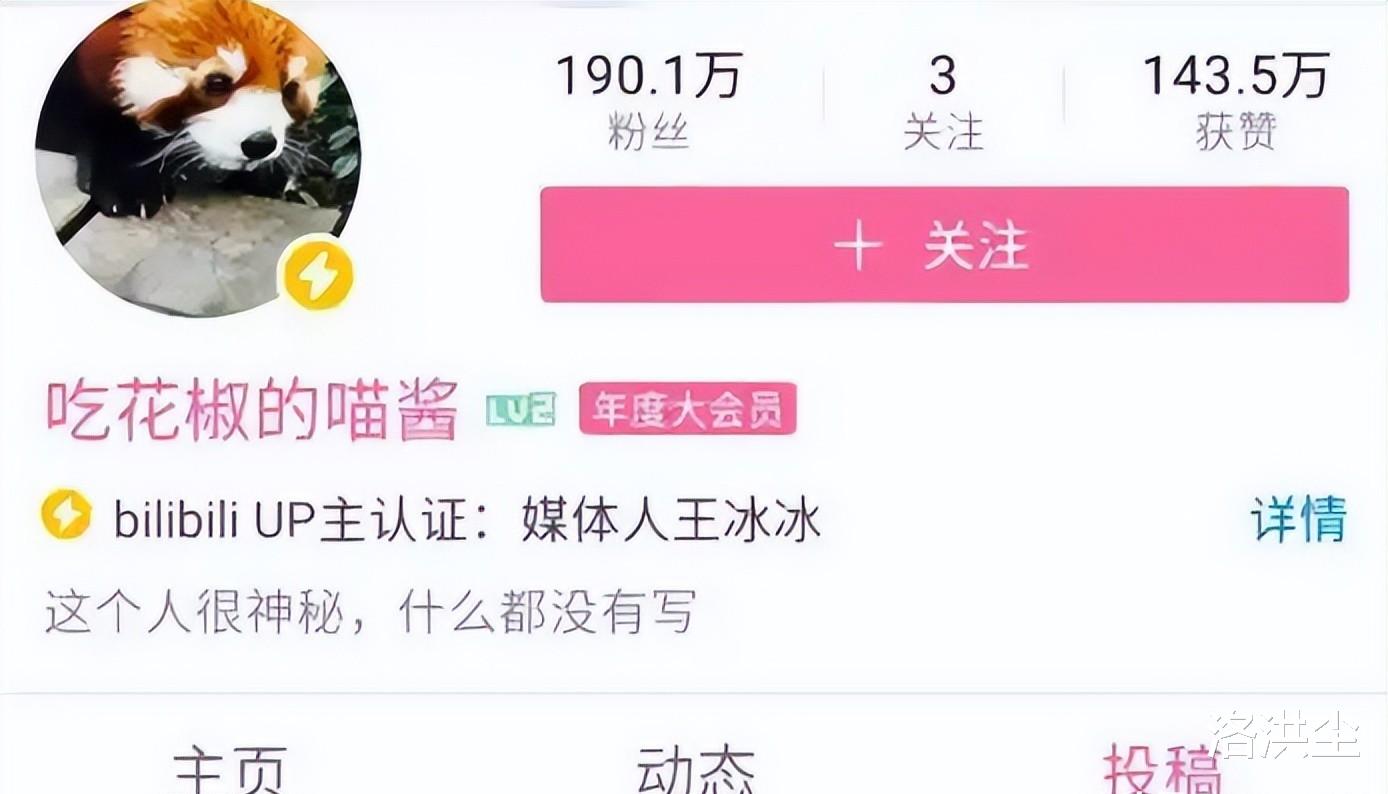View the 190.1万 粉丝 followers list
The image size is (1388, 794).
pyautogui.click(x=649, y=102)
